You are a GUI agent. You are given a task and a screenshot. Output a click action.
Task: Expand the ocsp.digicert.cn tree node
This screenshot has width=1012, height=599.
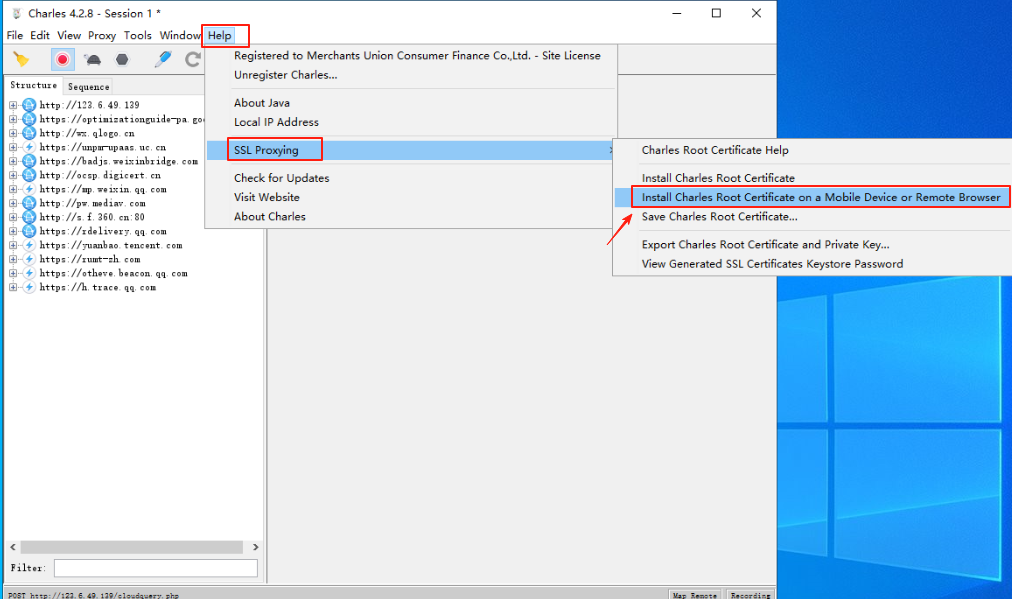[x=13, y=175]
